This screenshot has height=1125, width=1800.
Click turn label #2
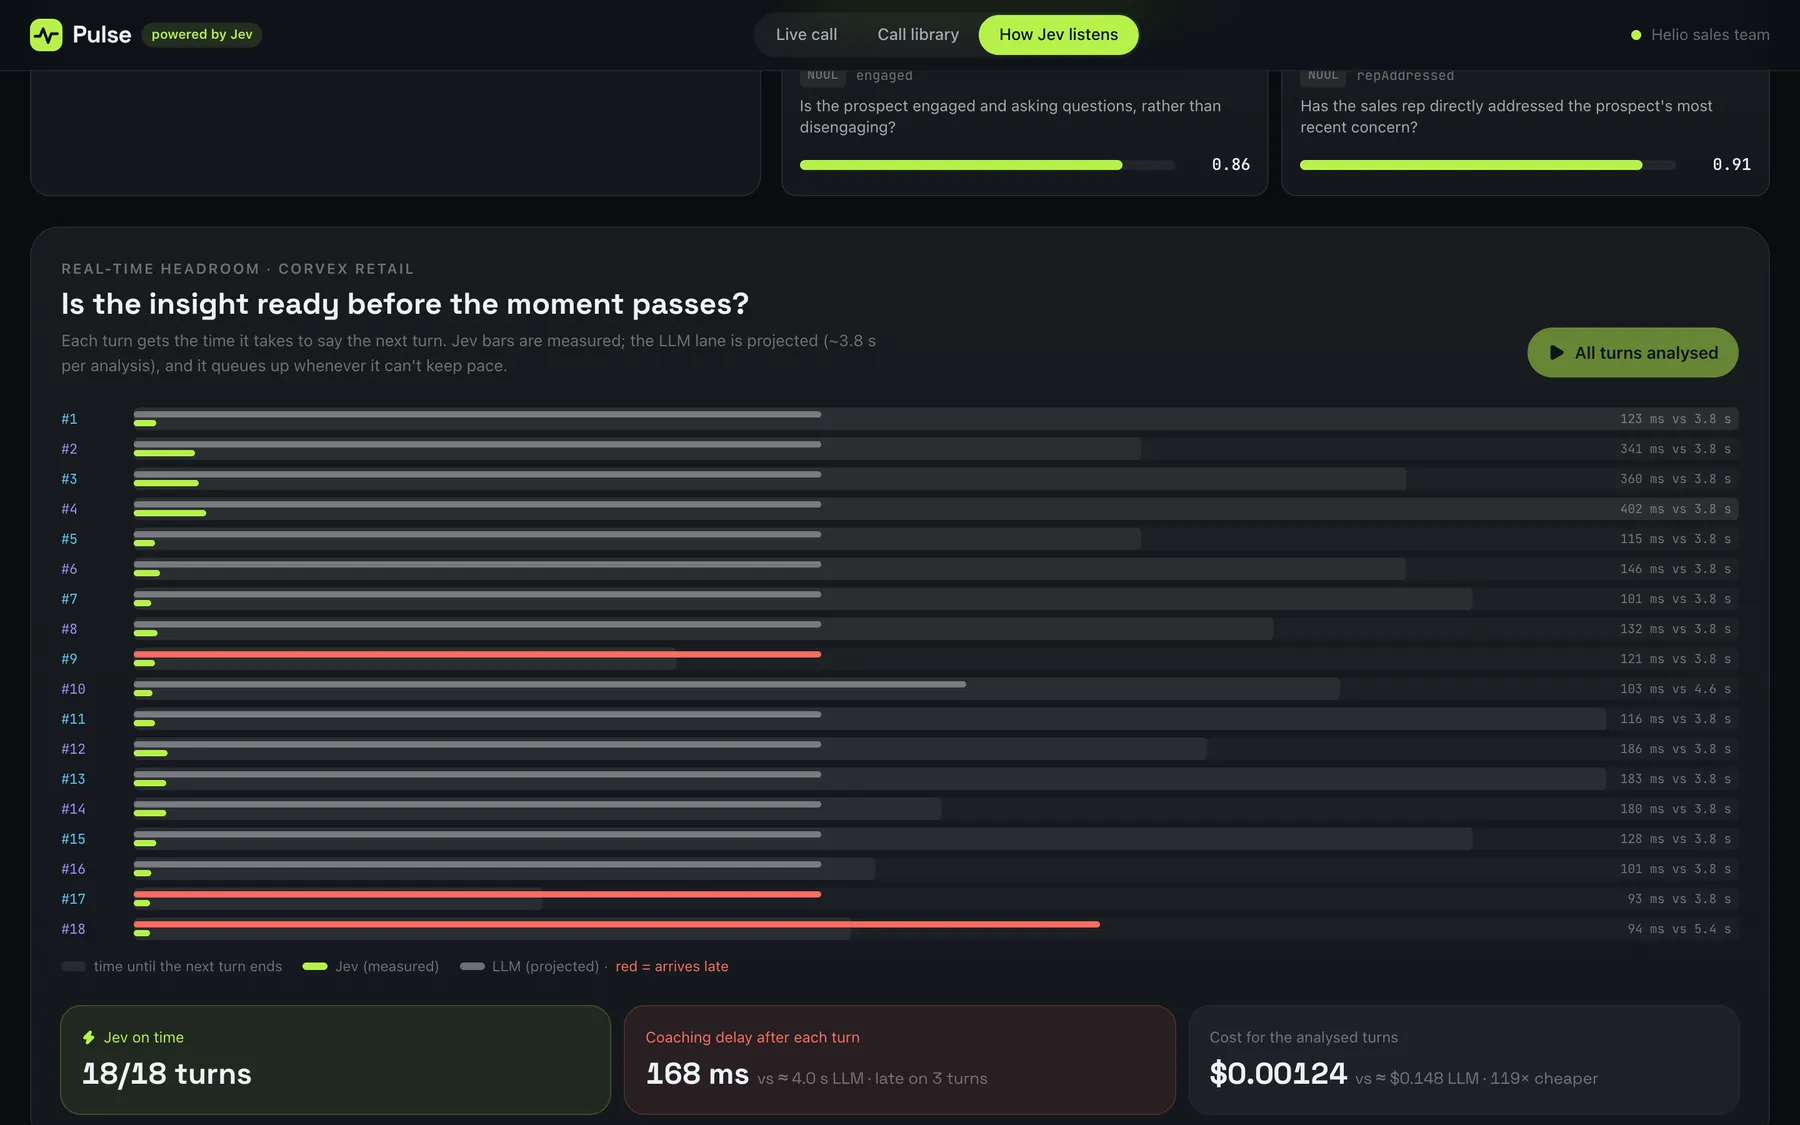coord(69,449)
